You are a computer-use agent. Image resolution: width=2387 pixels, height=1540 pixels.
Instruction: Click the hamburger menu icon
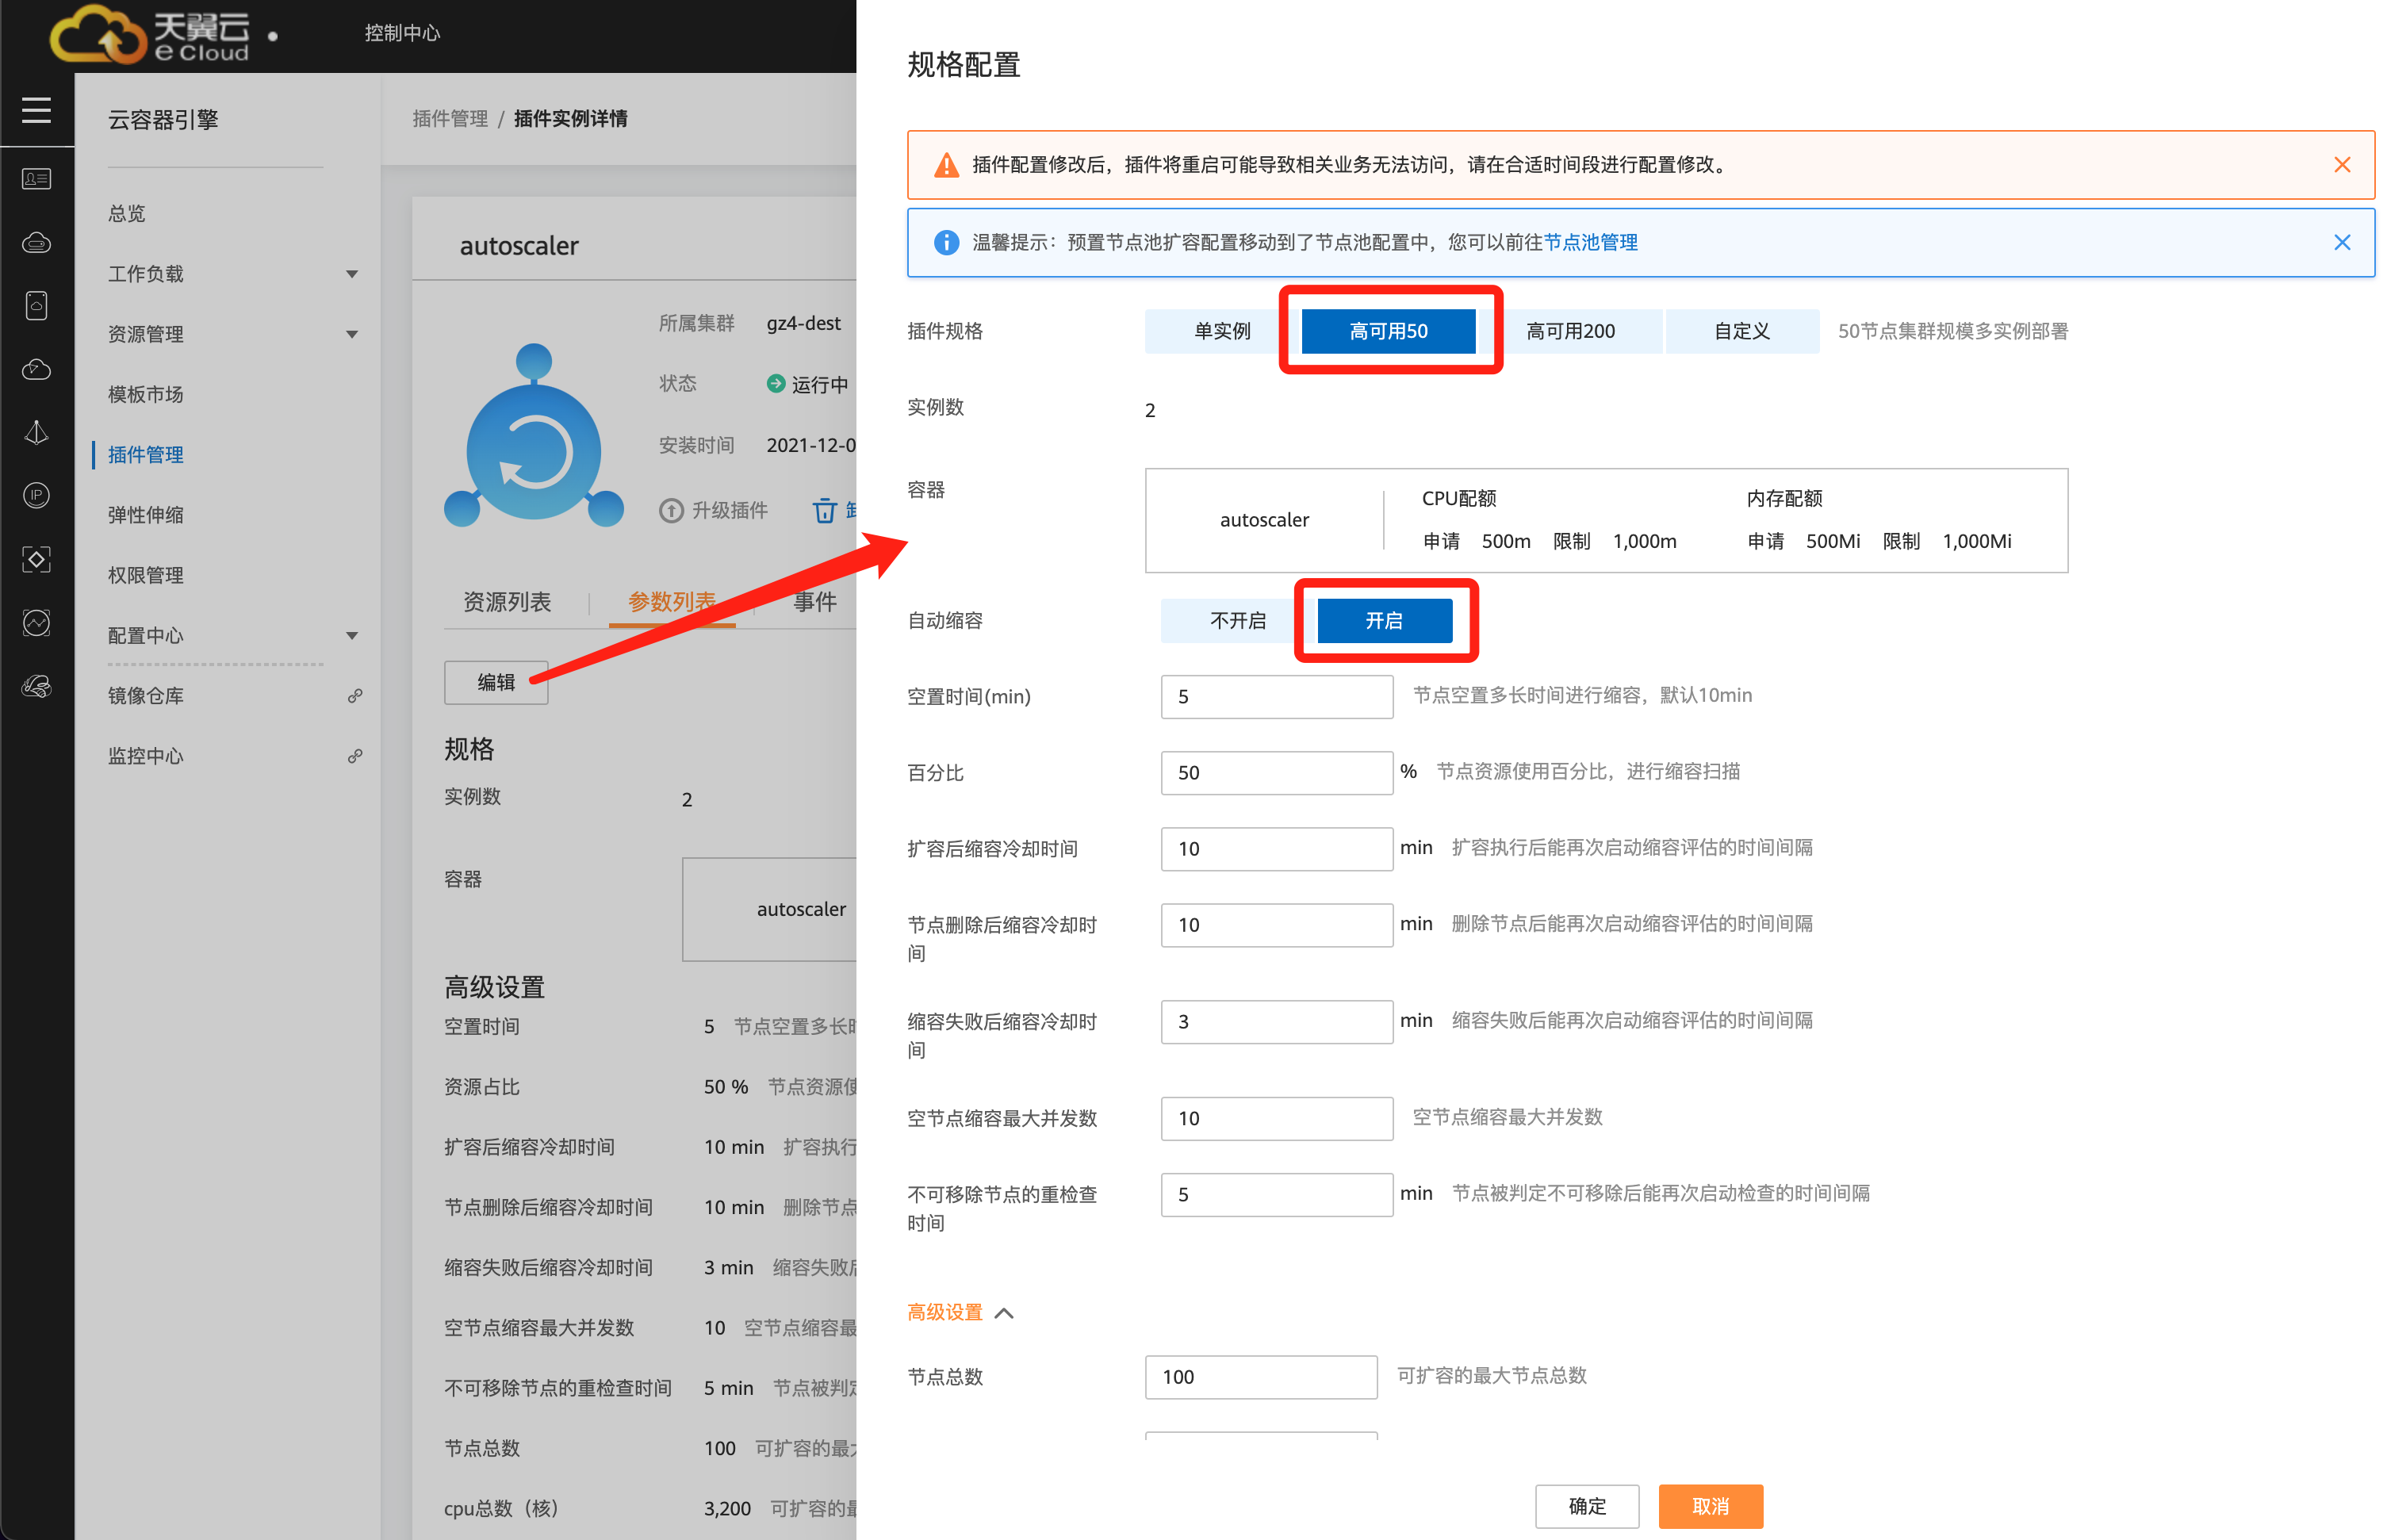pos(36,110)
